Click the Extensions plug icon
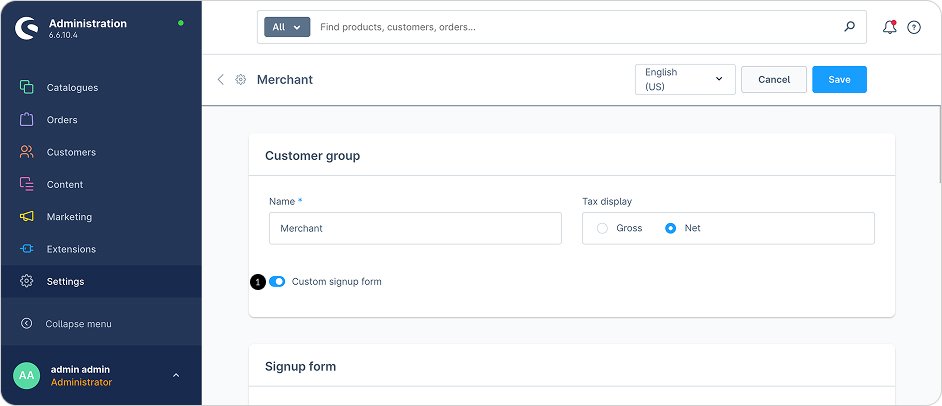This screenshot has height=406, width=942. point(27,249)
